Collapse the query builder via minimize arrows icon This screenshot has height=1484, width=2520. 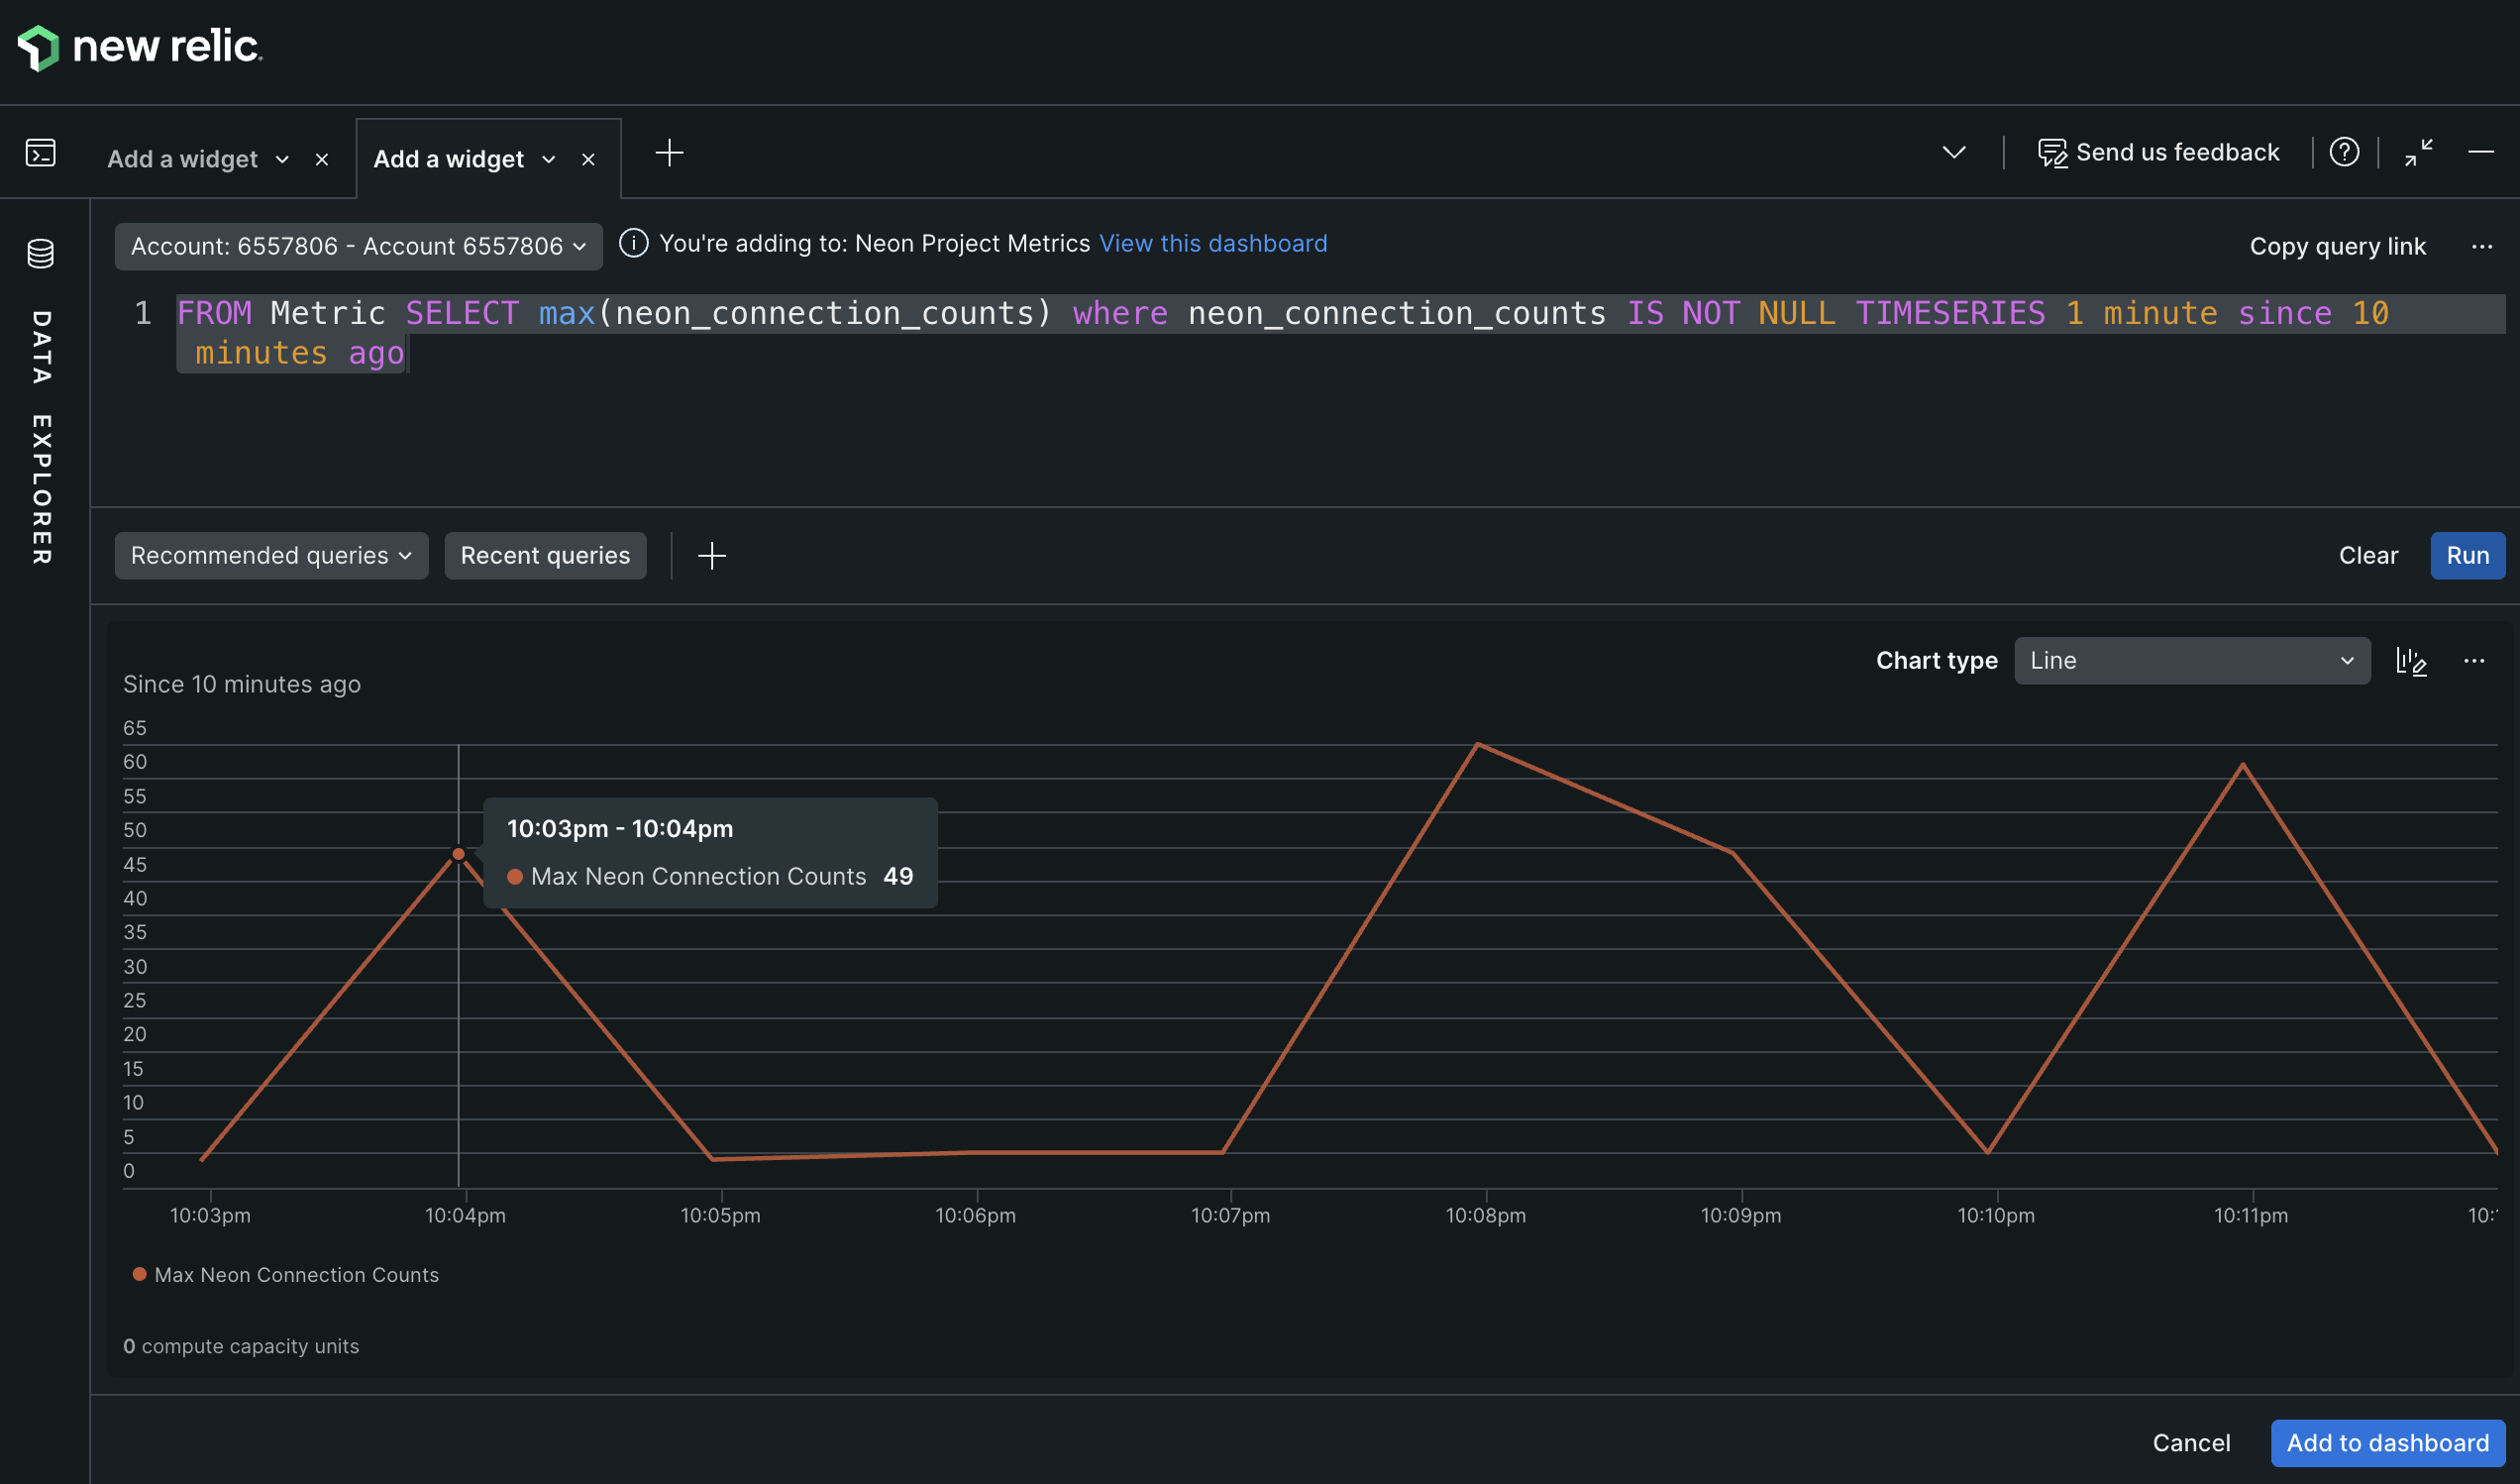tap(2419, 152)
